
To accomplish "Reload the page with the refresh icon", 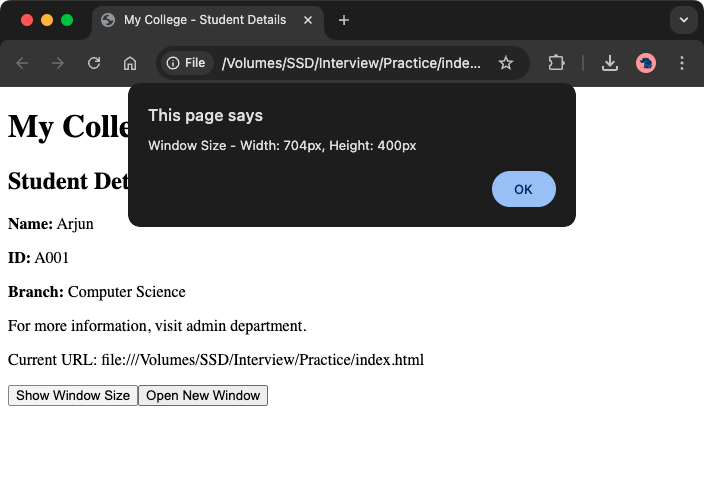I will pyautogui.click(x=94, y=63).
